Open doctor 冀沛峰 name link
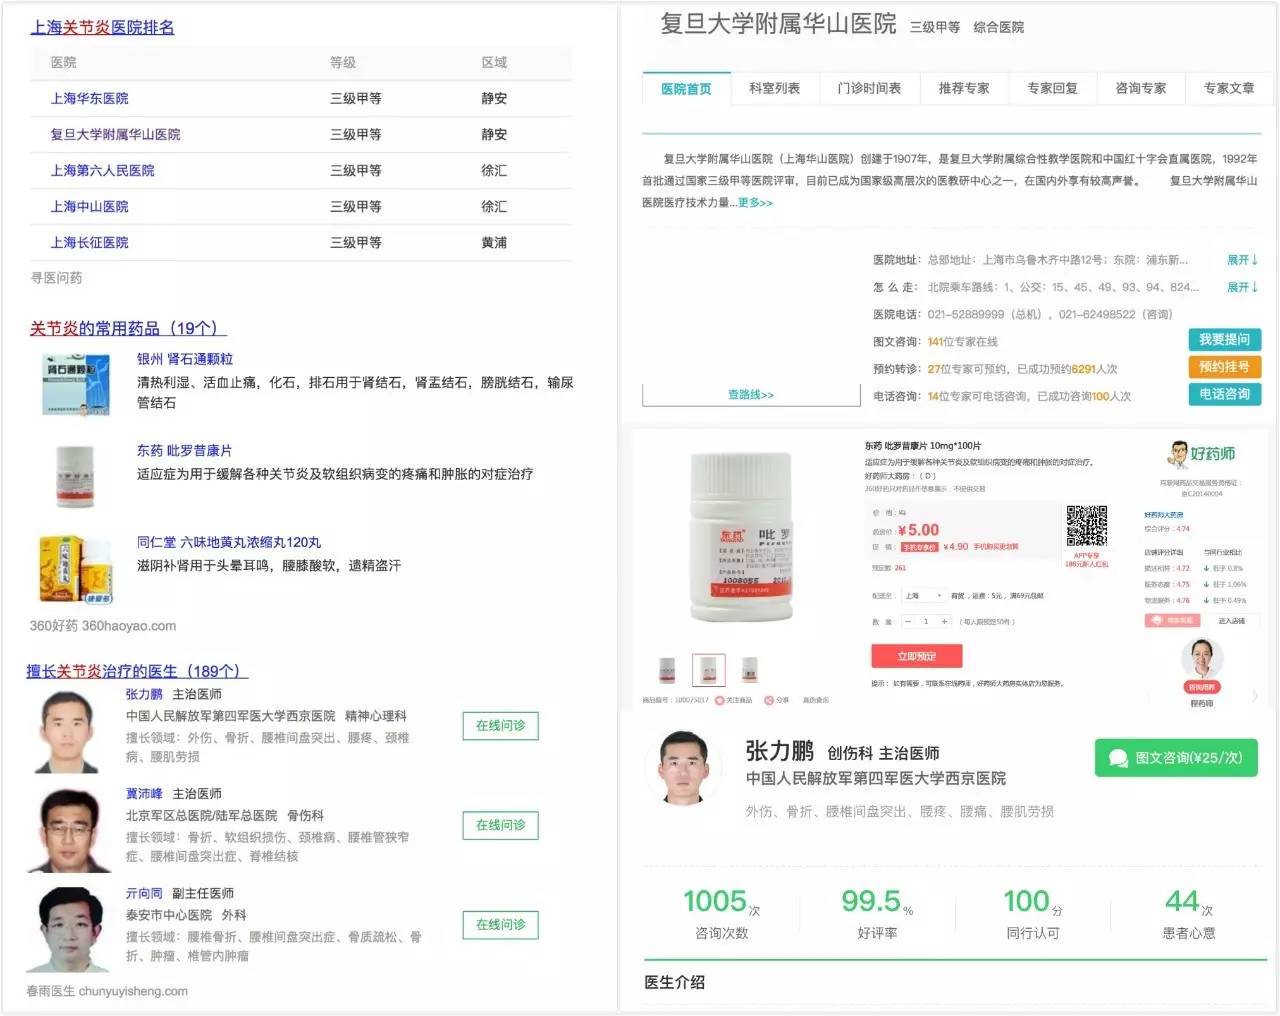This screenshot has height=1016, width=1280. (x=144, y=794)
